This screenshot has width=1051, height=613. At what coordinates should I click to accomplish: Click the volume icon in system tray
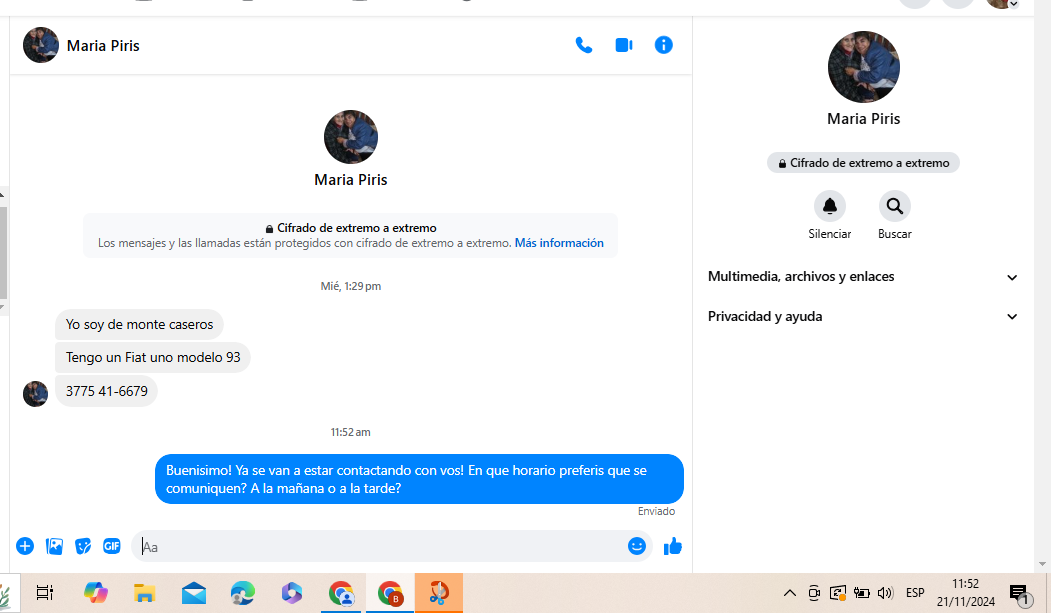(x=884, y=593)
